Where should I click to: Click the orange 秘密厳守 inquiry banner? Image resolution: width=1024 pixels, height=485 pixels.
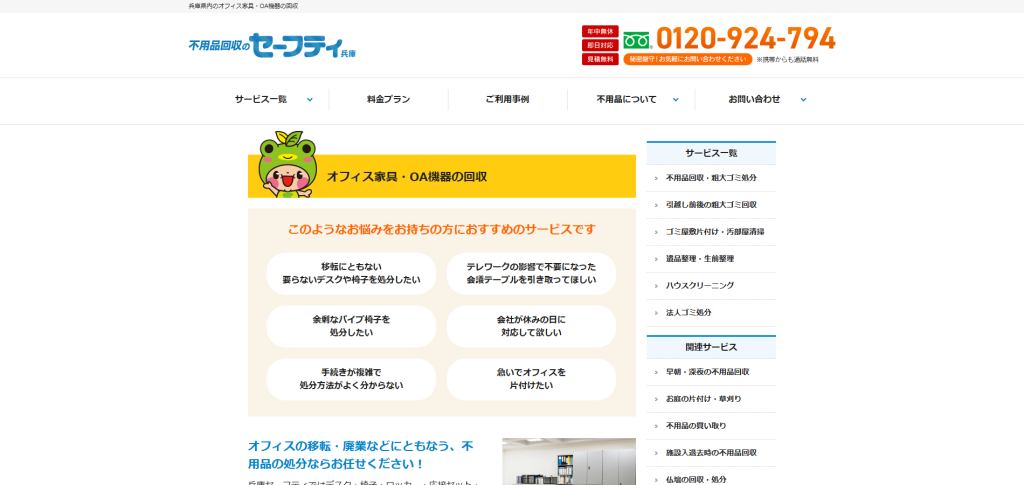tap(687, 59)
